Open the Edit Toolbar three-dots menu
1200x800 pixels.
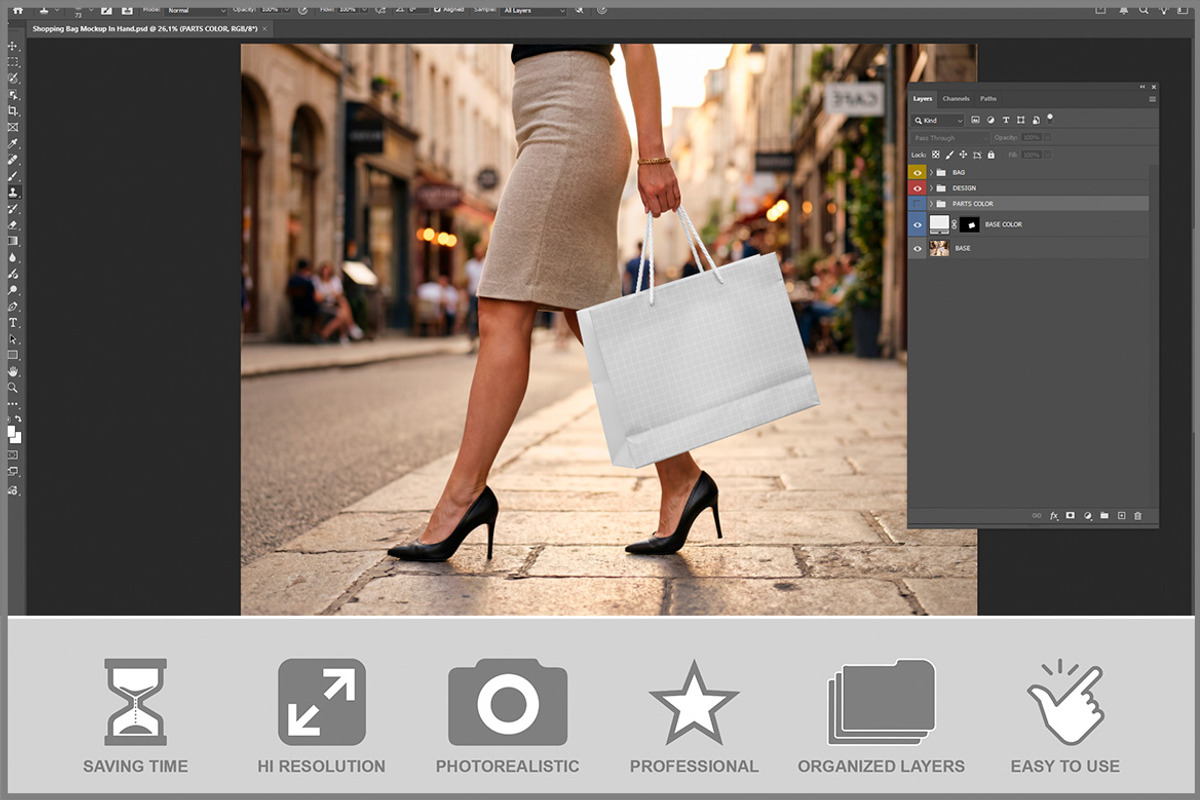point(14,403)
